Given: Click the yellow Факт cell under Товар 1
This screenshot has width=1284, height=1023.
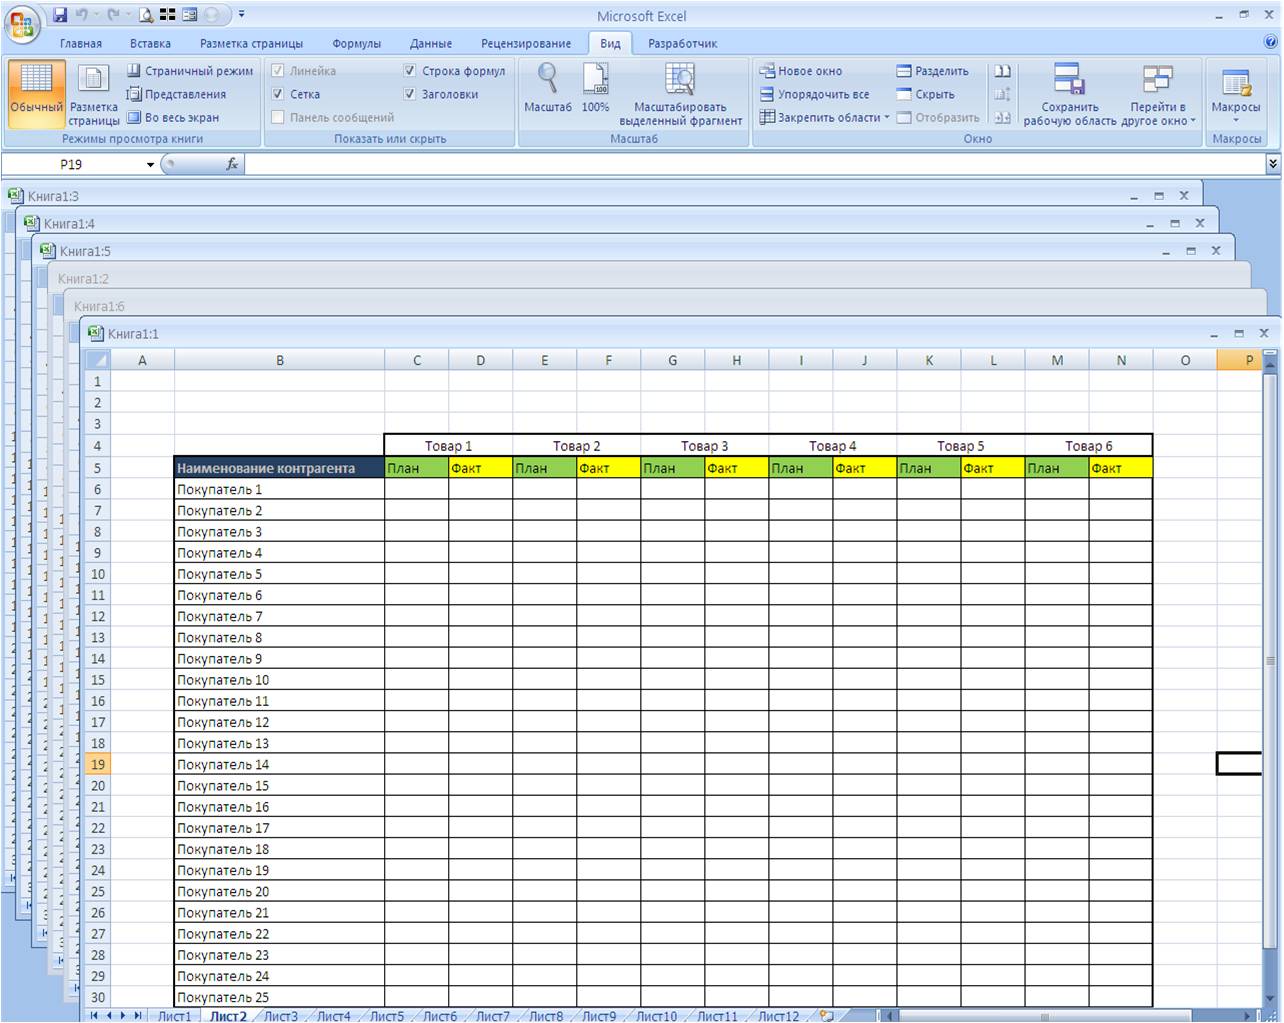Looking at the screenshot, I should [480, 468].
